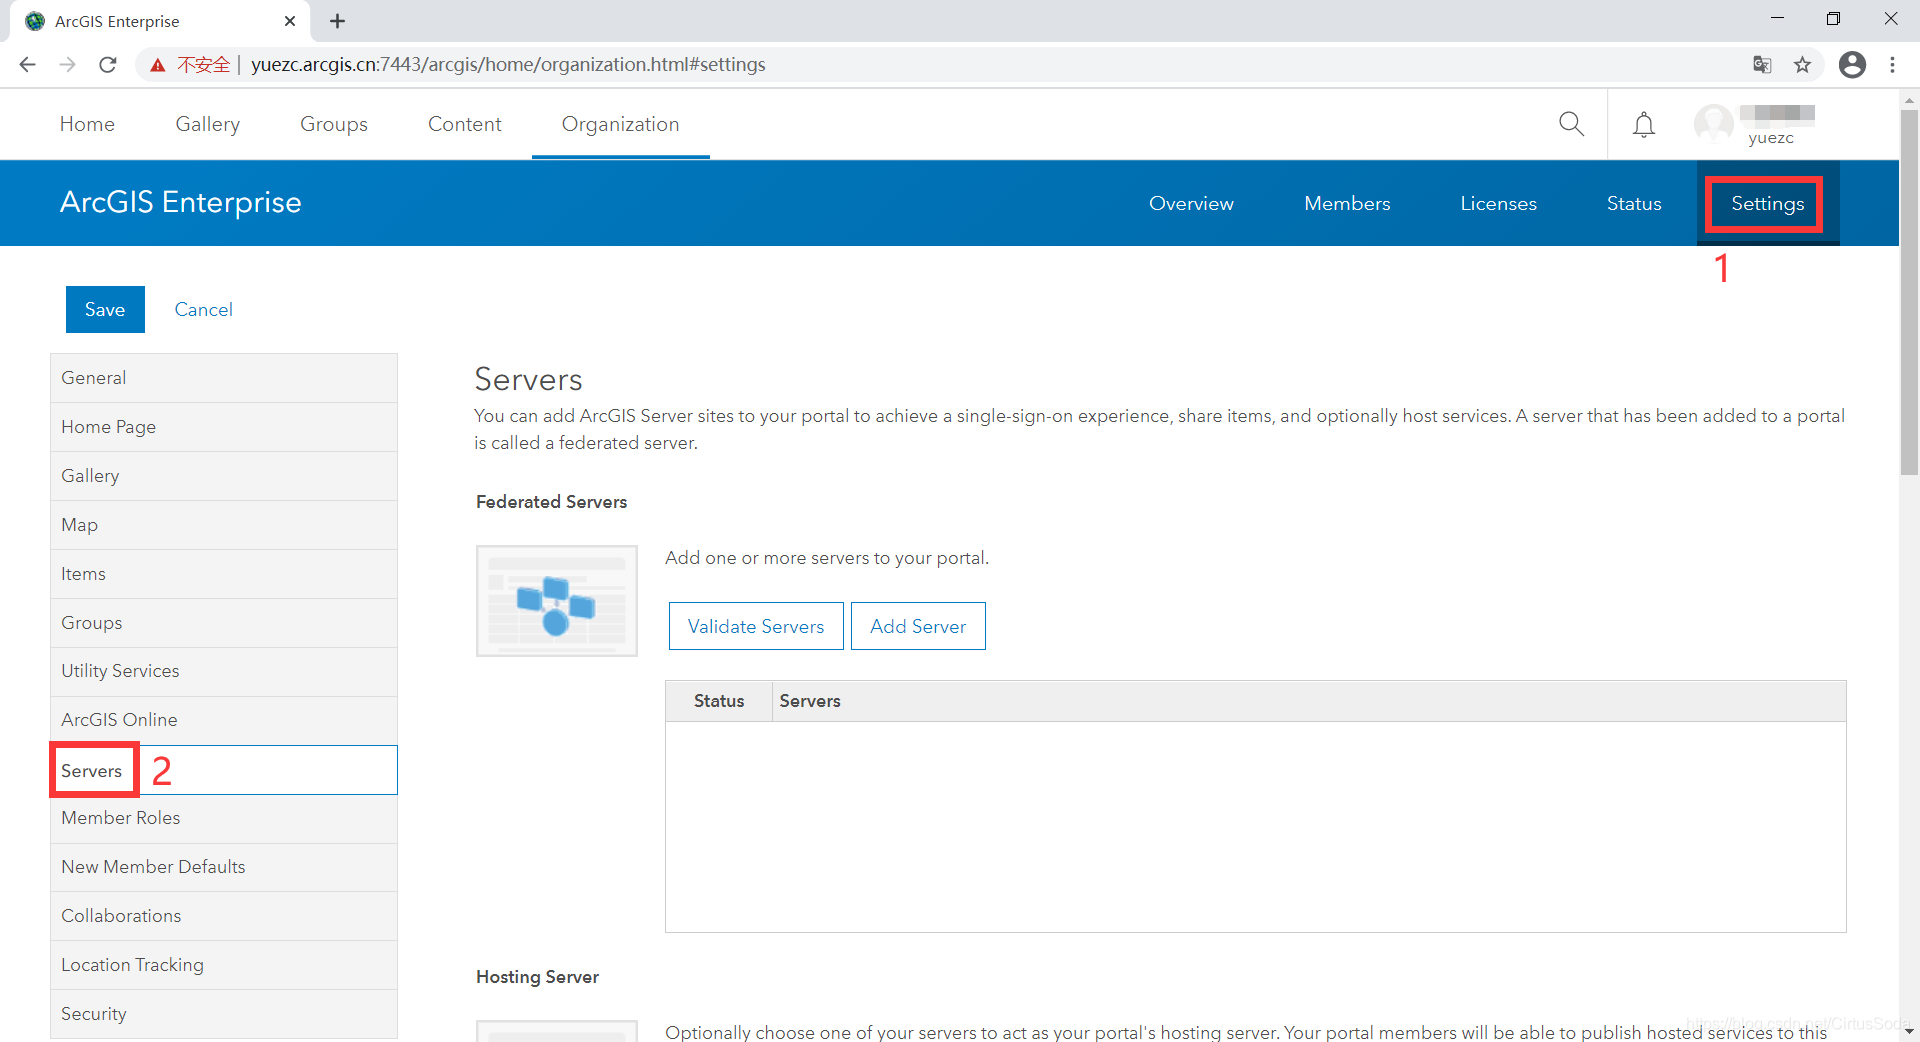Viewport: 1920px width, 1042px height.
Task: Open the yuezc user profile avatar
Action: coord(1713,124)
